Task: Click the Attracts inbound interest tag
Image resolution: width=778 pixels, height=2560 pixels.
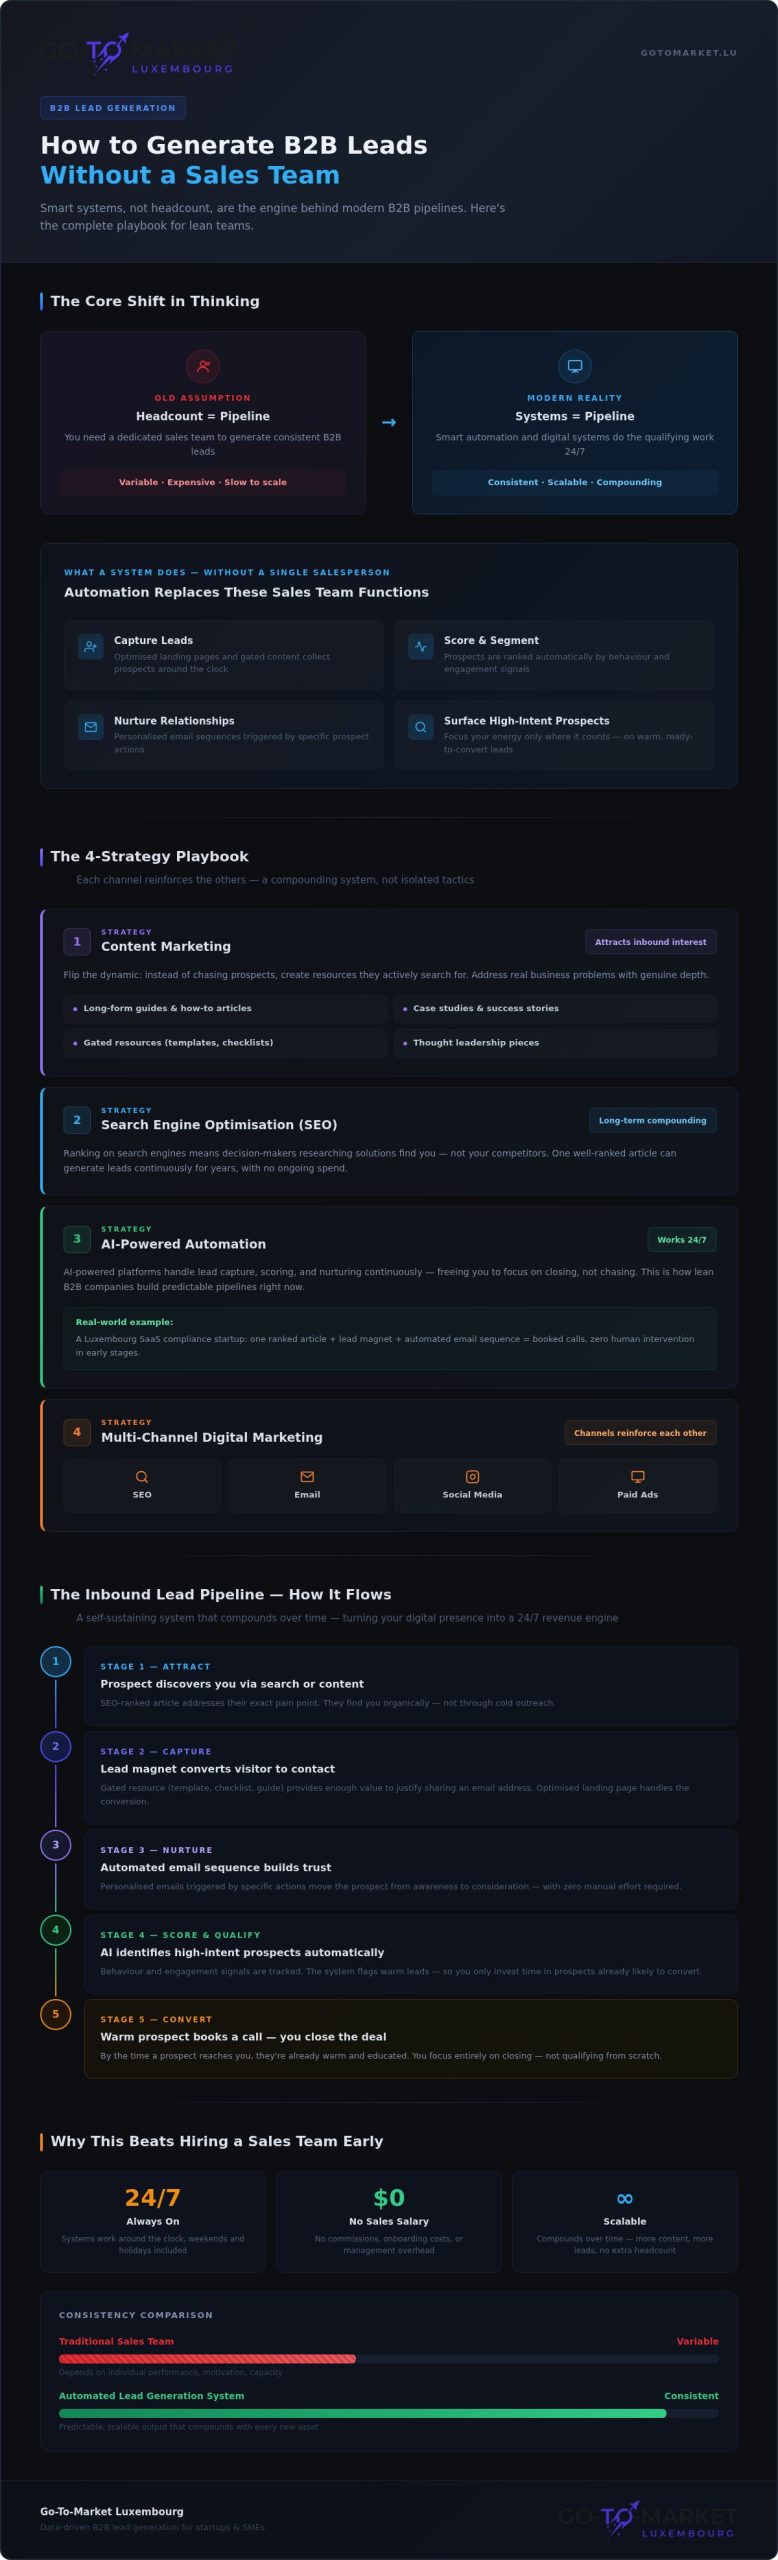Action: (x=651, y=942)
